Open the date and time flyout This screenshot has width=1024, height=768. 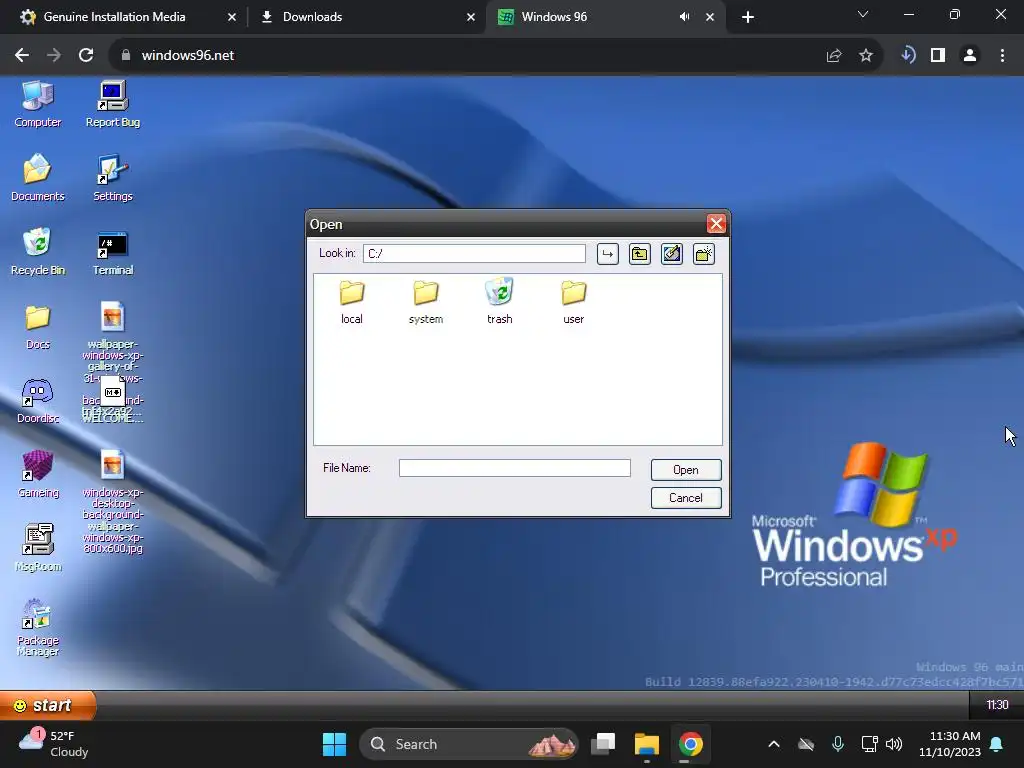pyautogui.click(x=950, y=744)
